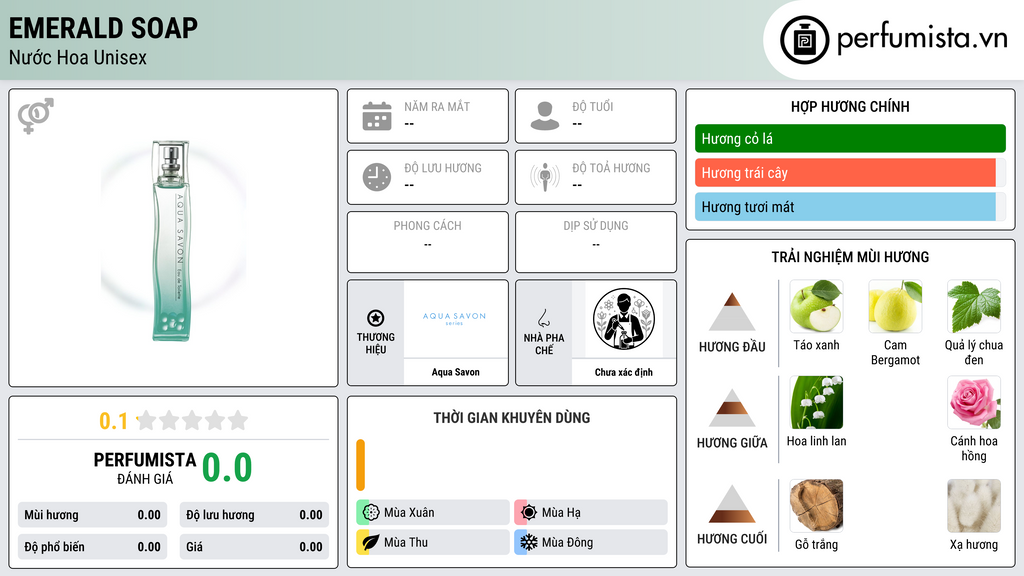1024x576 pixels.
Task: Click the person icon for Độ tuổi
Action: click(x=545, y=116)
